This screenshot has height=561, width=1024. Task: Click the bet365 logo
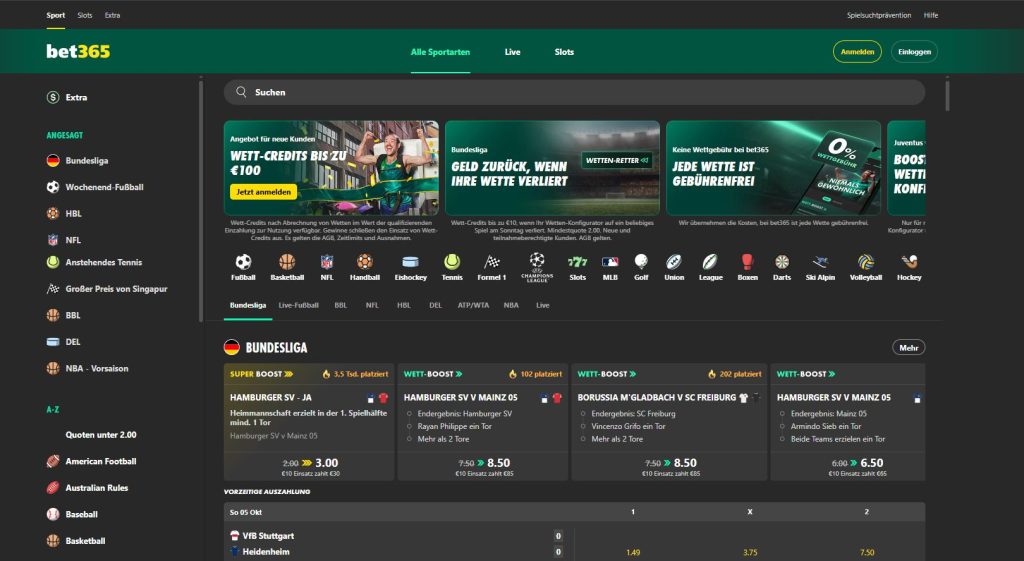click(x=78, y=52)
